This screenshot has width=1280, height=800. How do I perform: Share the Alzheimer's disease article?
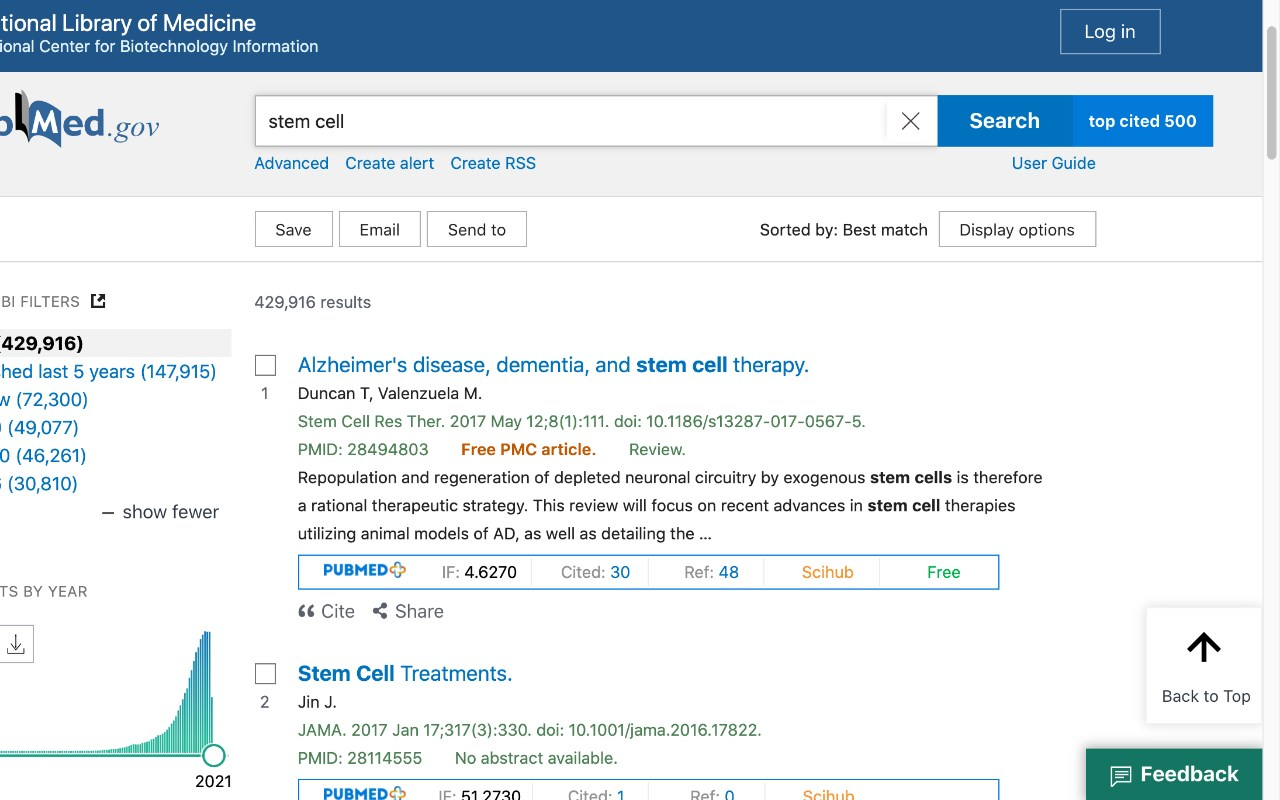coord(408,611)
